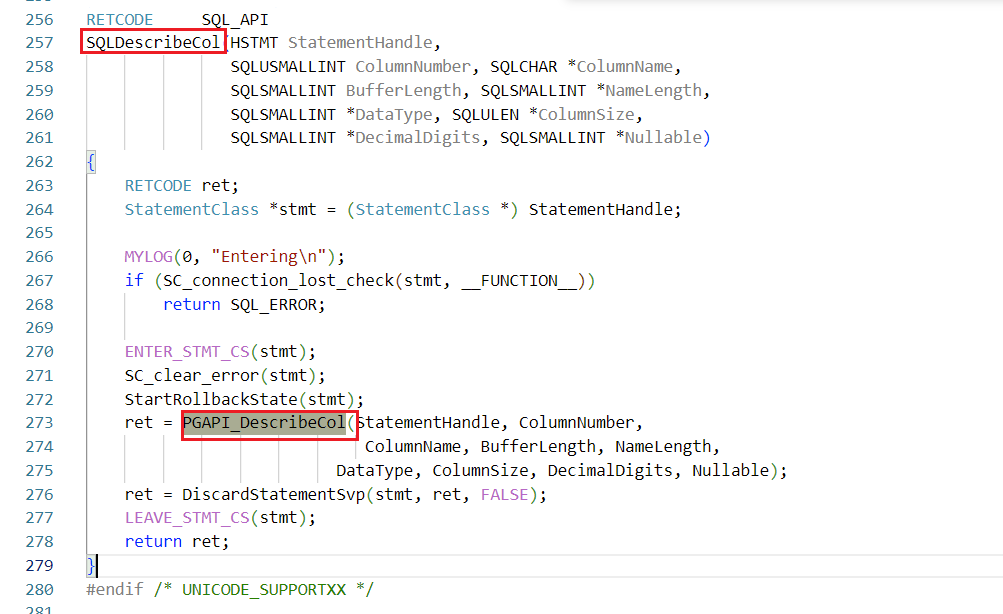This screenshot has height=614, width=1003.
Task: Click line number 273 in the gutter
Action: tap(40, 423)
